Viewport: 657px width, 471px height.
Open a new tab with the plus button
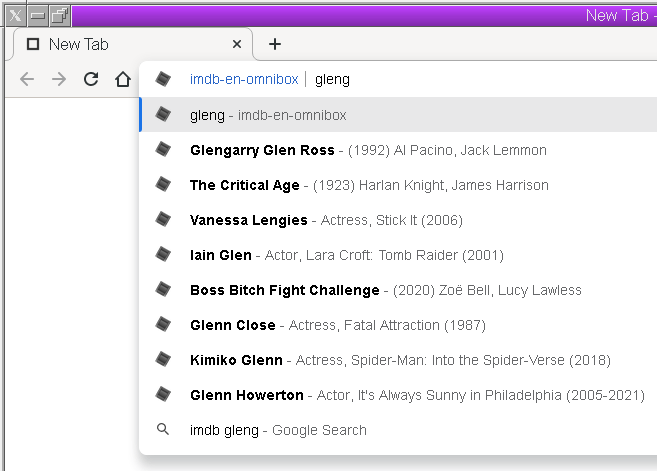[x=275, y=44]
